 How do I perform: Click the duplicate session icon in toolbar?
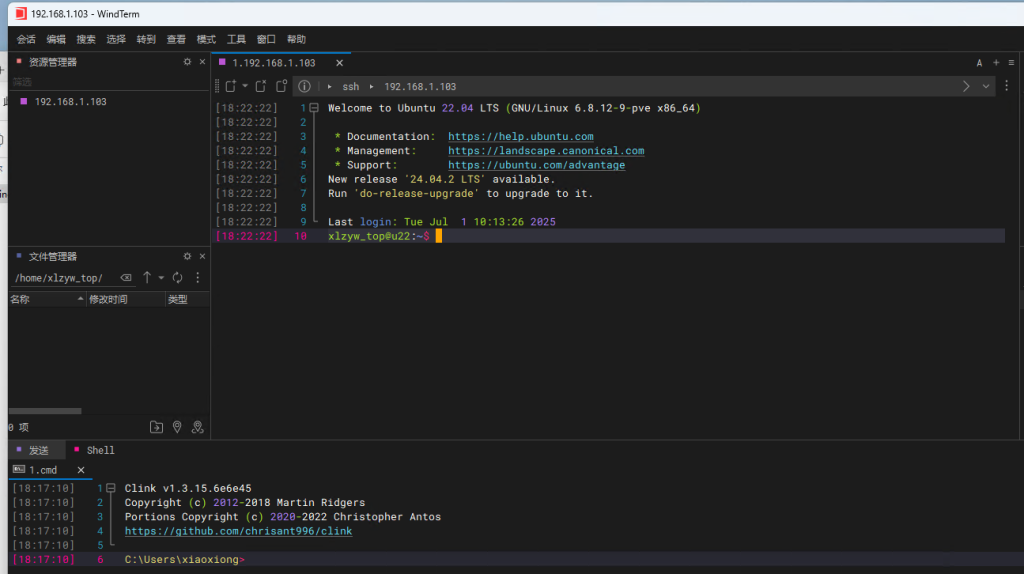point(281,86)
